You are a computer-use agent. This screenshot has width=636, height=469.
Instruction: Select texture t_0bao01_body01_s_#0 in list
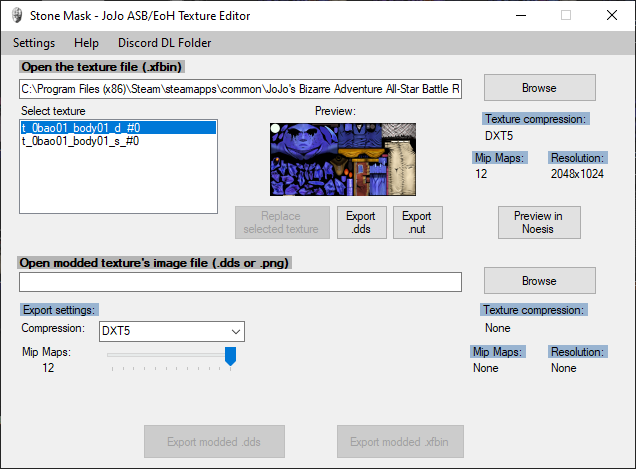[x=80, y=141]
